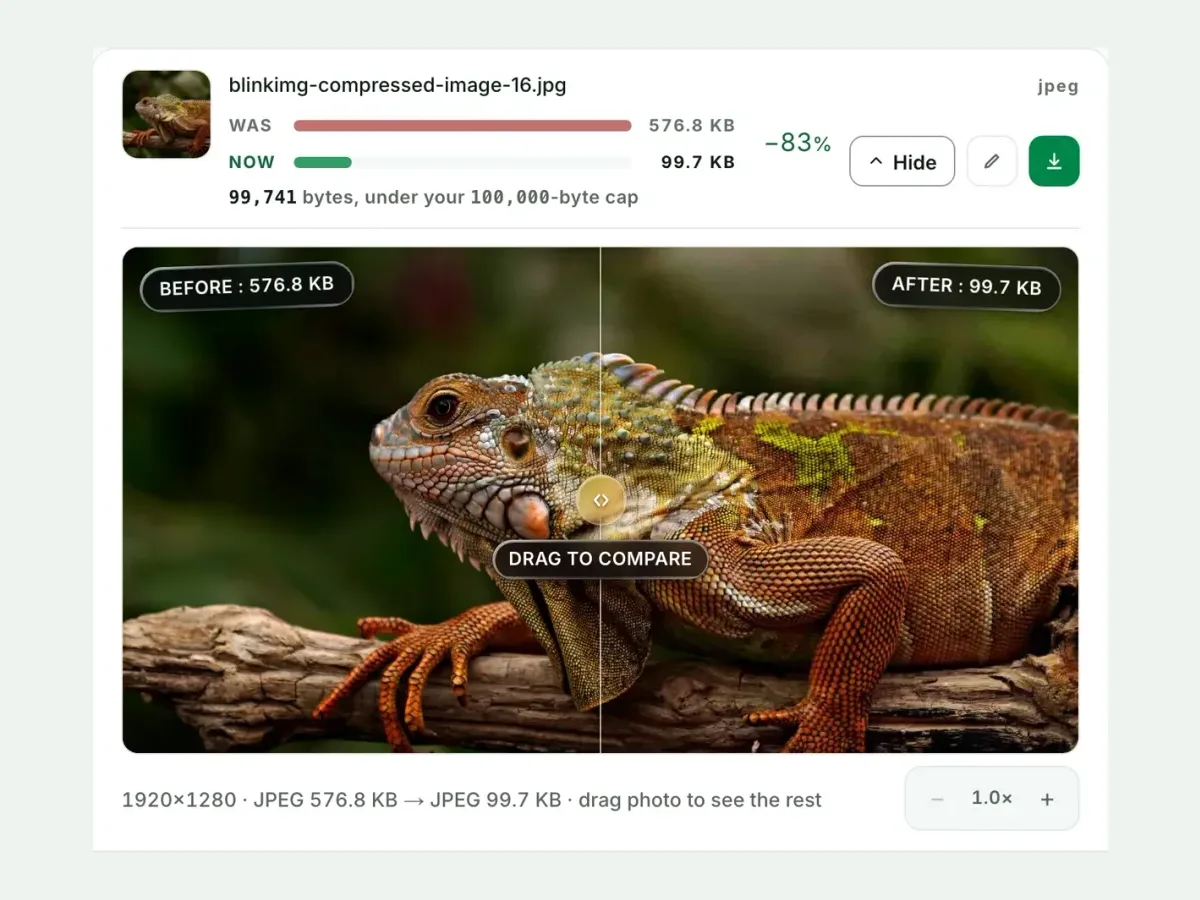Click the 'AFTER : 99.7 KB' label
Viewport: 1200px width, 900px height.
coord(966,286)
